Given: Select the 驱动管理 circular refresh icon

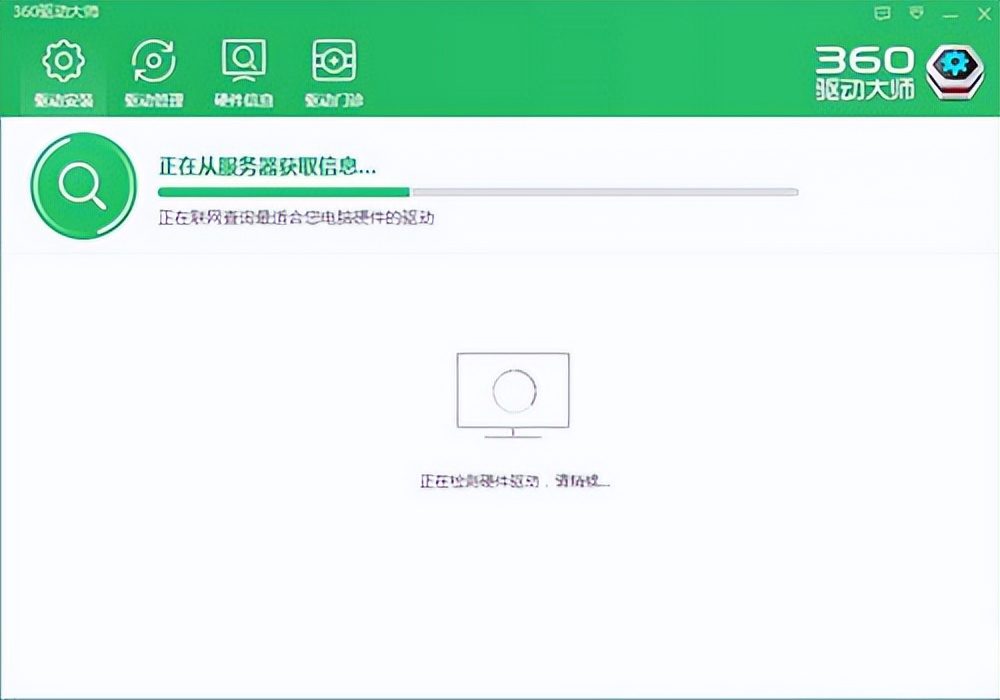Looking at the screenshot, I should coord(152,60).
